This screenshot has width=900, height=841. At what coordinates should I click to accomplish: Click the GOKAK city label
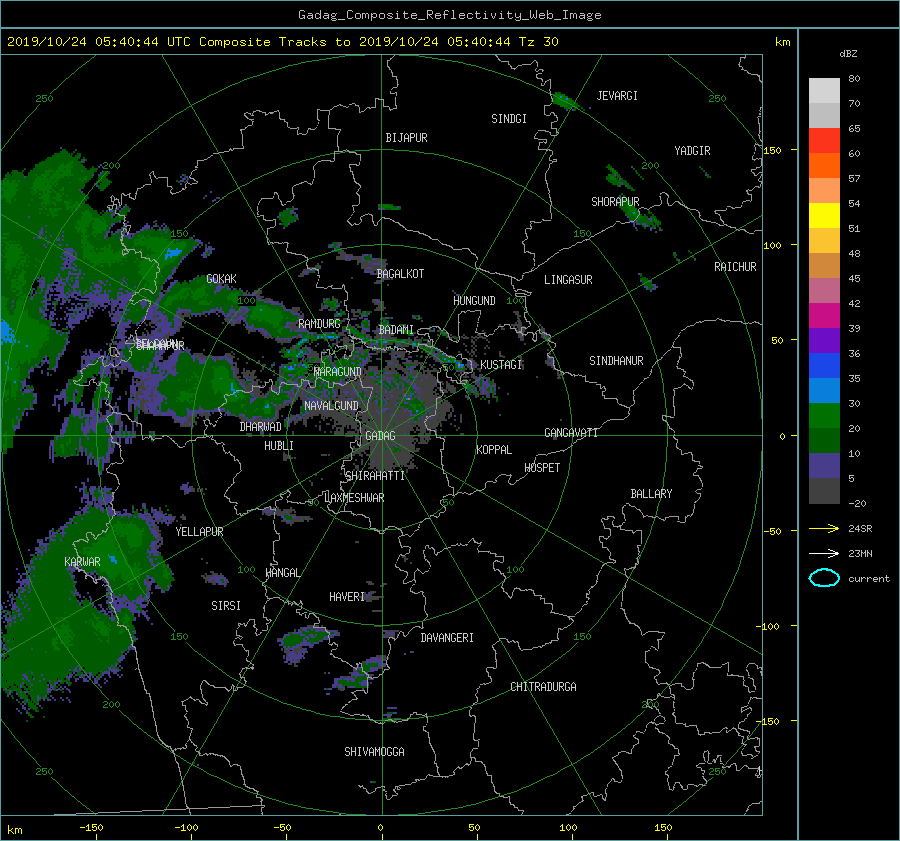[222, 279]
